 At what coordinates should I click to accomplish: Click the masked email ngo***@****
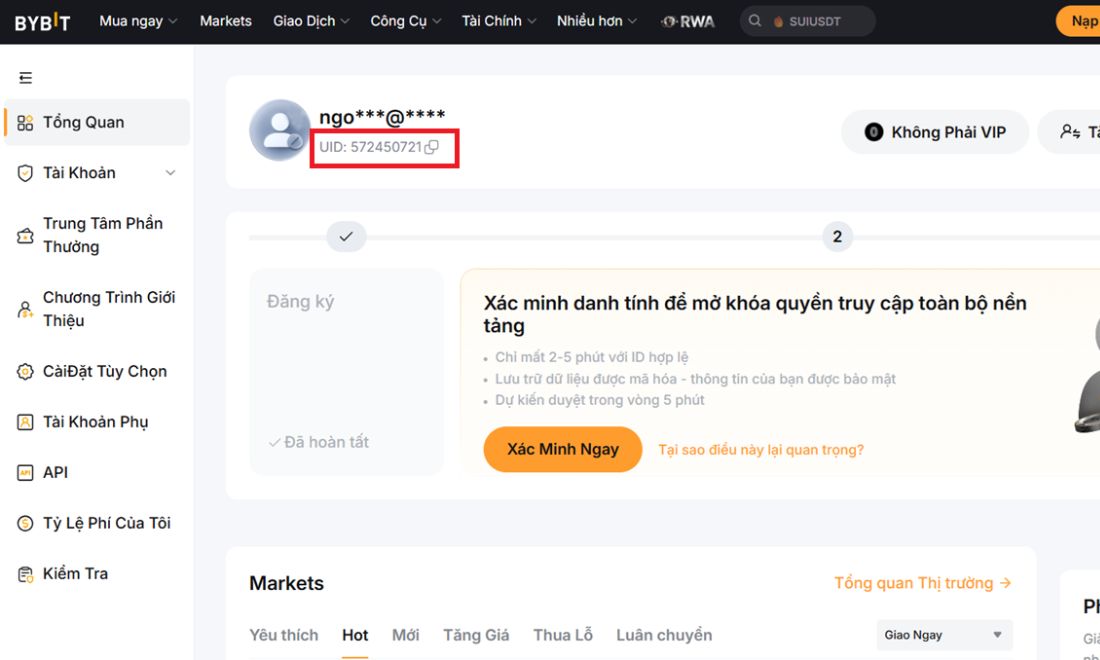point(382,116)
